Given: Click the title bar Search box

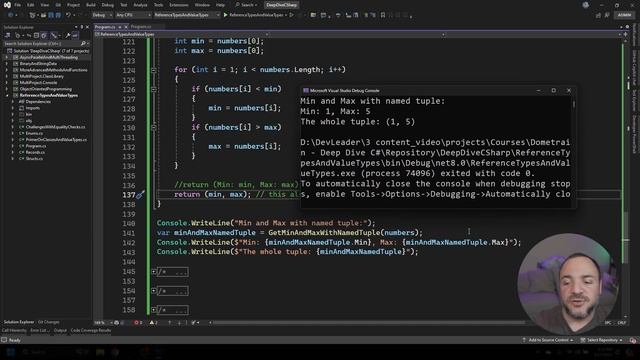Looking at the screenshot, I should [x=246, y=5].
